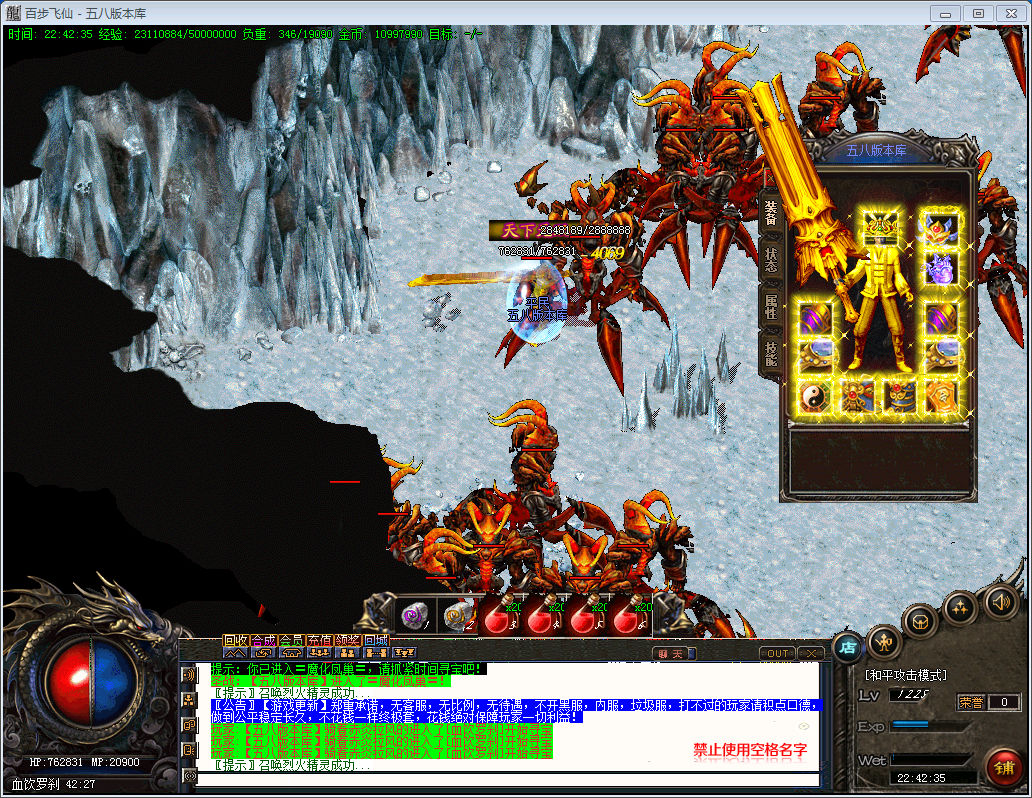Viewport: 1032px width, 798px height.
Task: Open the red 铺 stall button
Action: [1004, 768]
